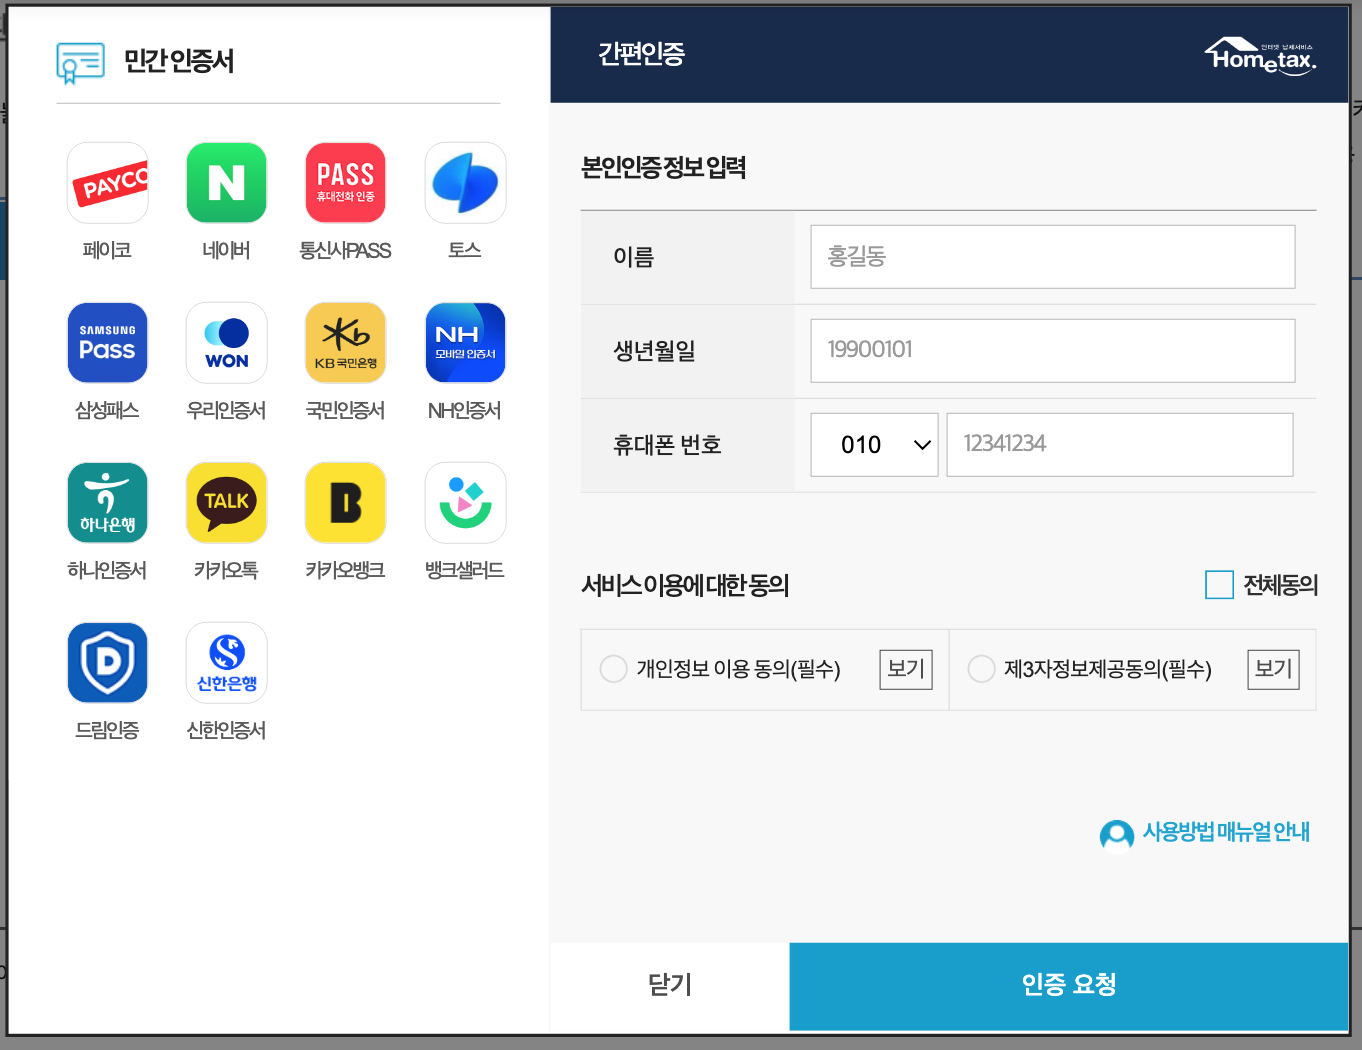Select the 개인정보 이용 동의 radio button
1362x1050 pixels.
pos(613,669)
